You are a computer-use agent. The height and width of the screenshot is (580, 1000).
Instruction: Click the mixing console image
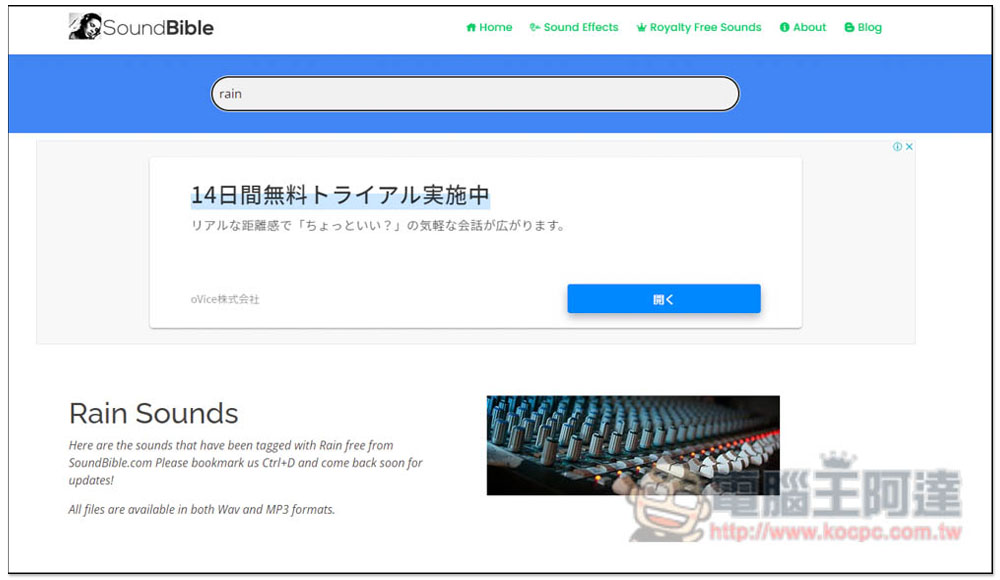coord(633,445)
